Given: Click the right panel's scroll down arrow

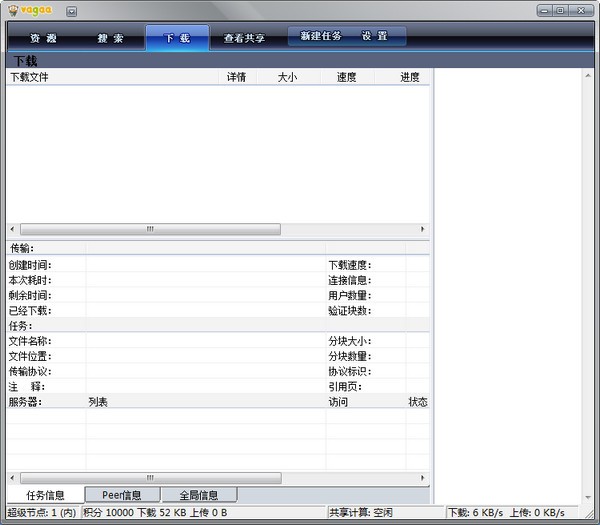Looking at the screenshot, I should 588,498.
